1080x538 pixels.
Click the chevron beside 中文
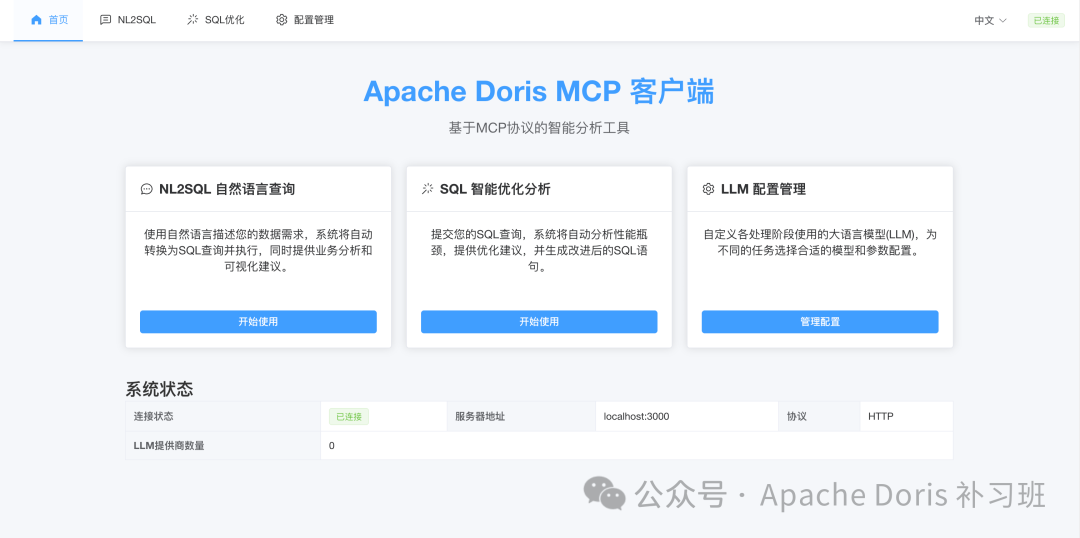tap(1003, 21)
